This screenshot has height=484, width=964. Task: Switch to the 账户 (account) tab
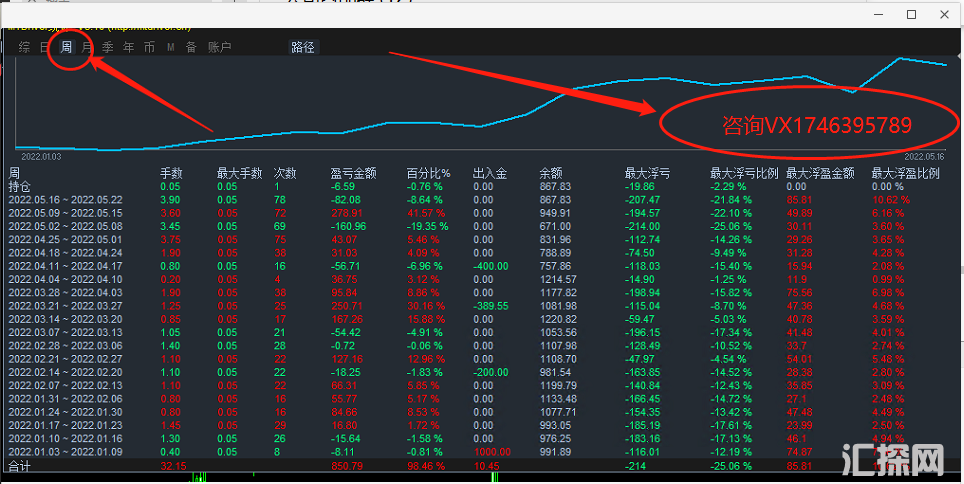pos(219,47)
